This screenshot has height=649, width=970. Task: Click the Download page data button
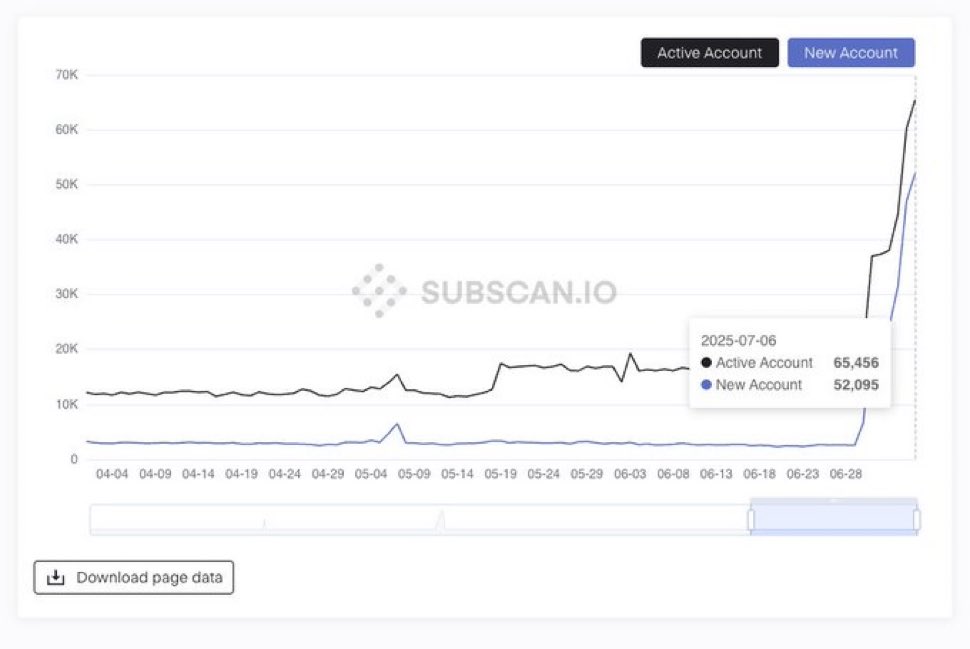[134, 577]
